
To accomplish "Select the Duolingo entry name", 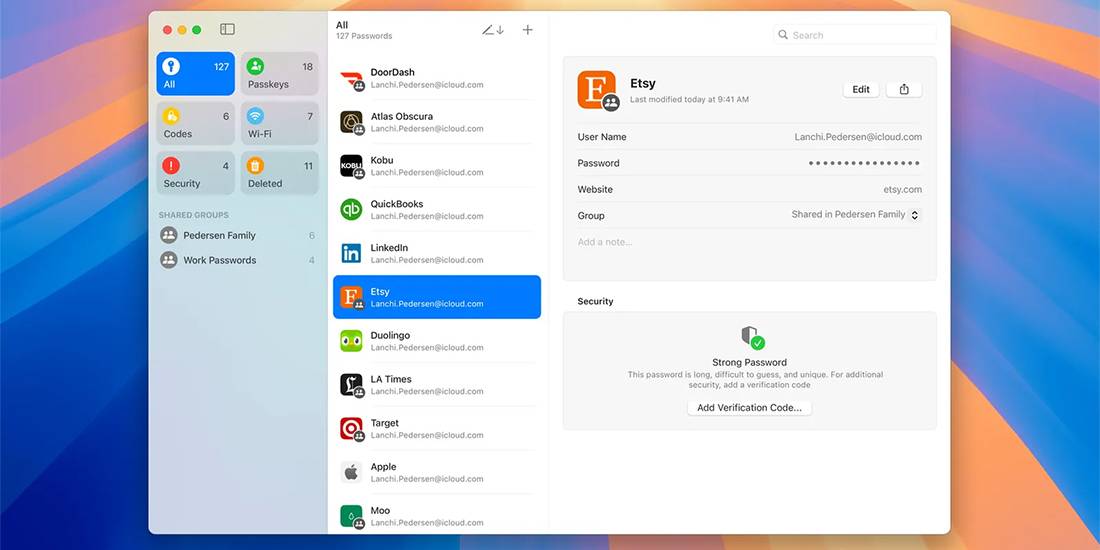I will (x=390, y=335).
